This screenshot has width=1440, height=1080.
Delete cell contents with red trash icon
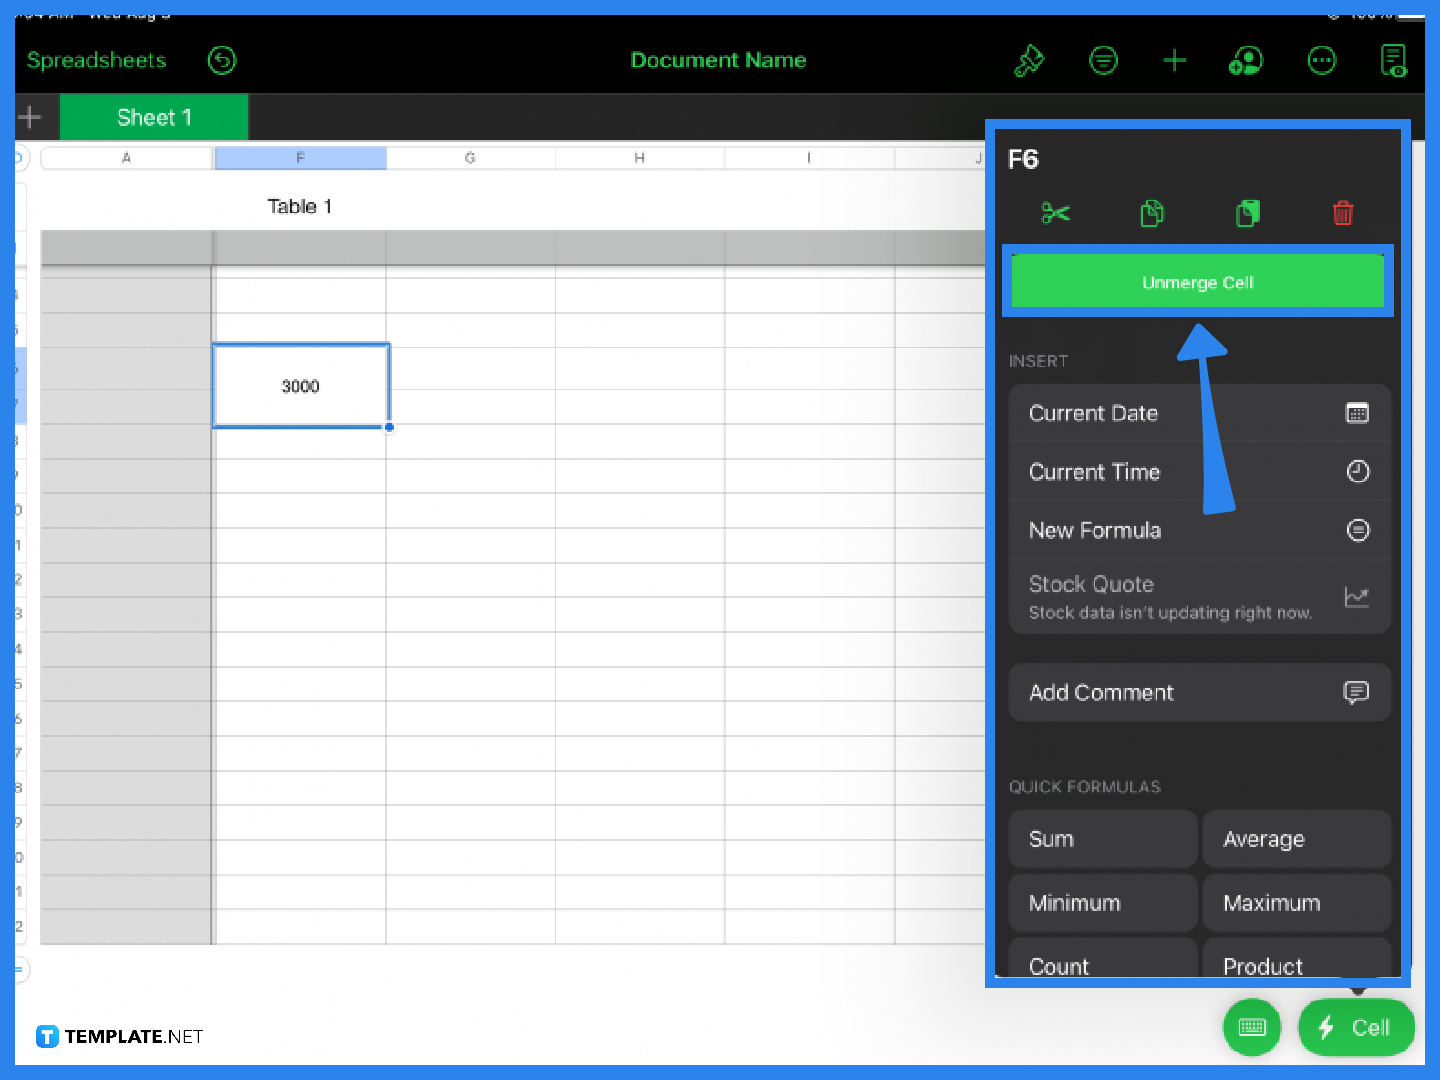(x=1343, y=213)
